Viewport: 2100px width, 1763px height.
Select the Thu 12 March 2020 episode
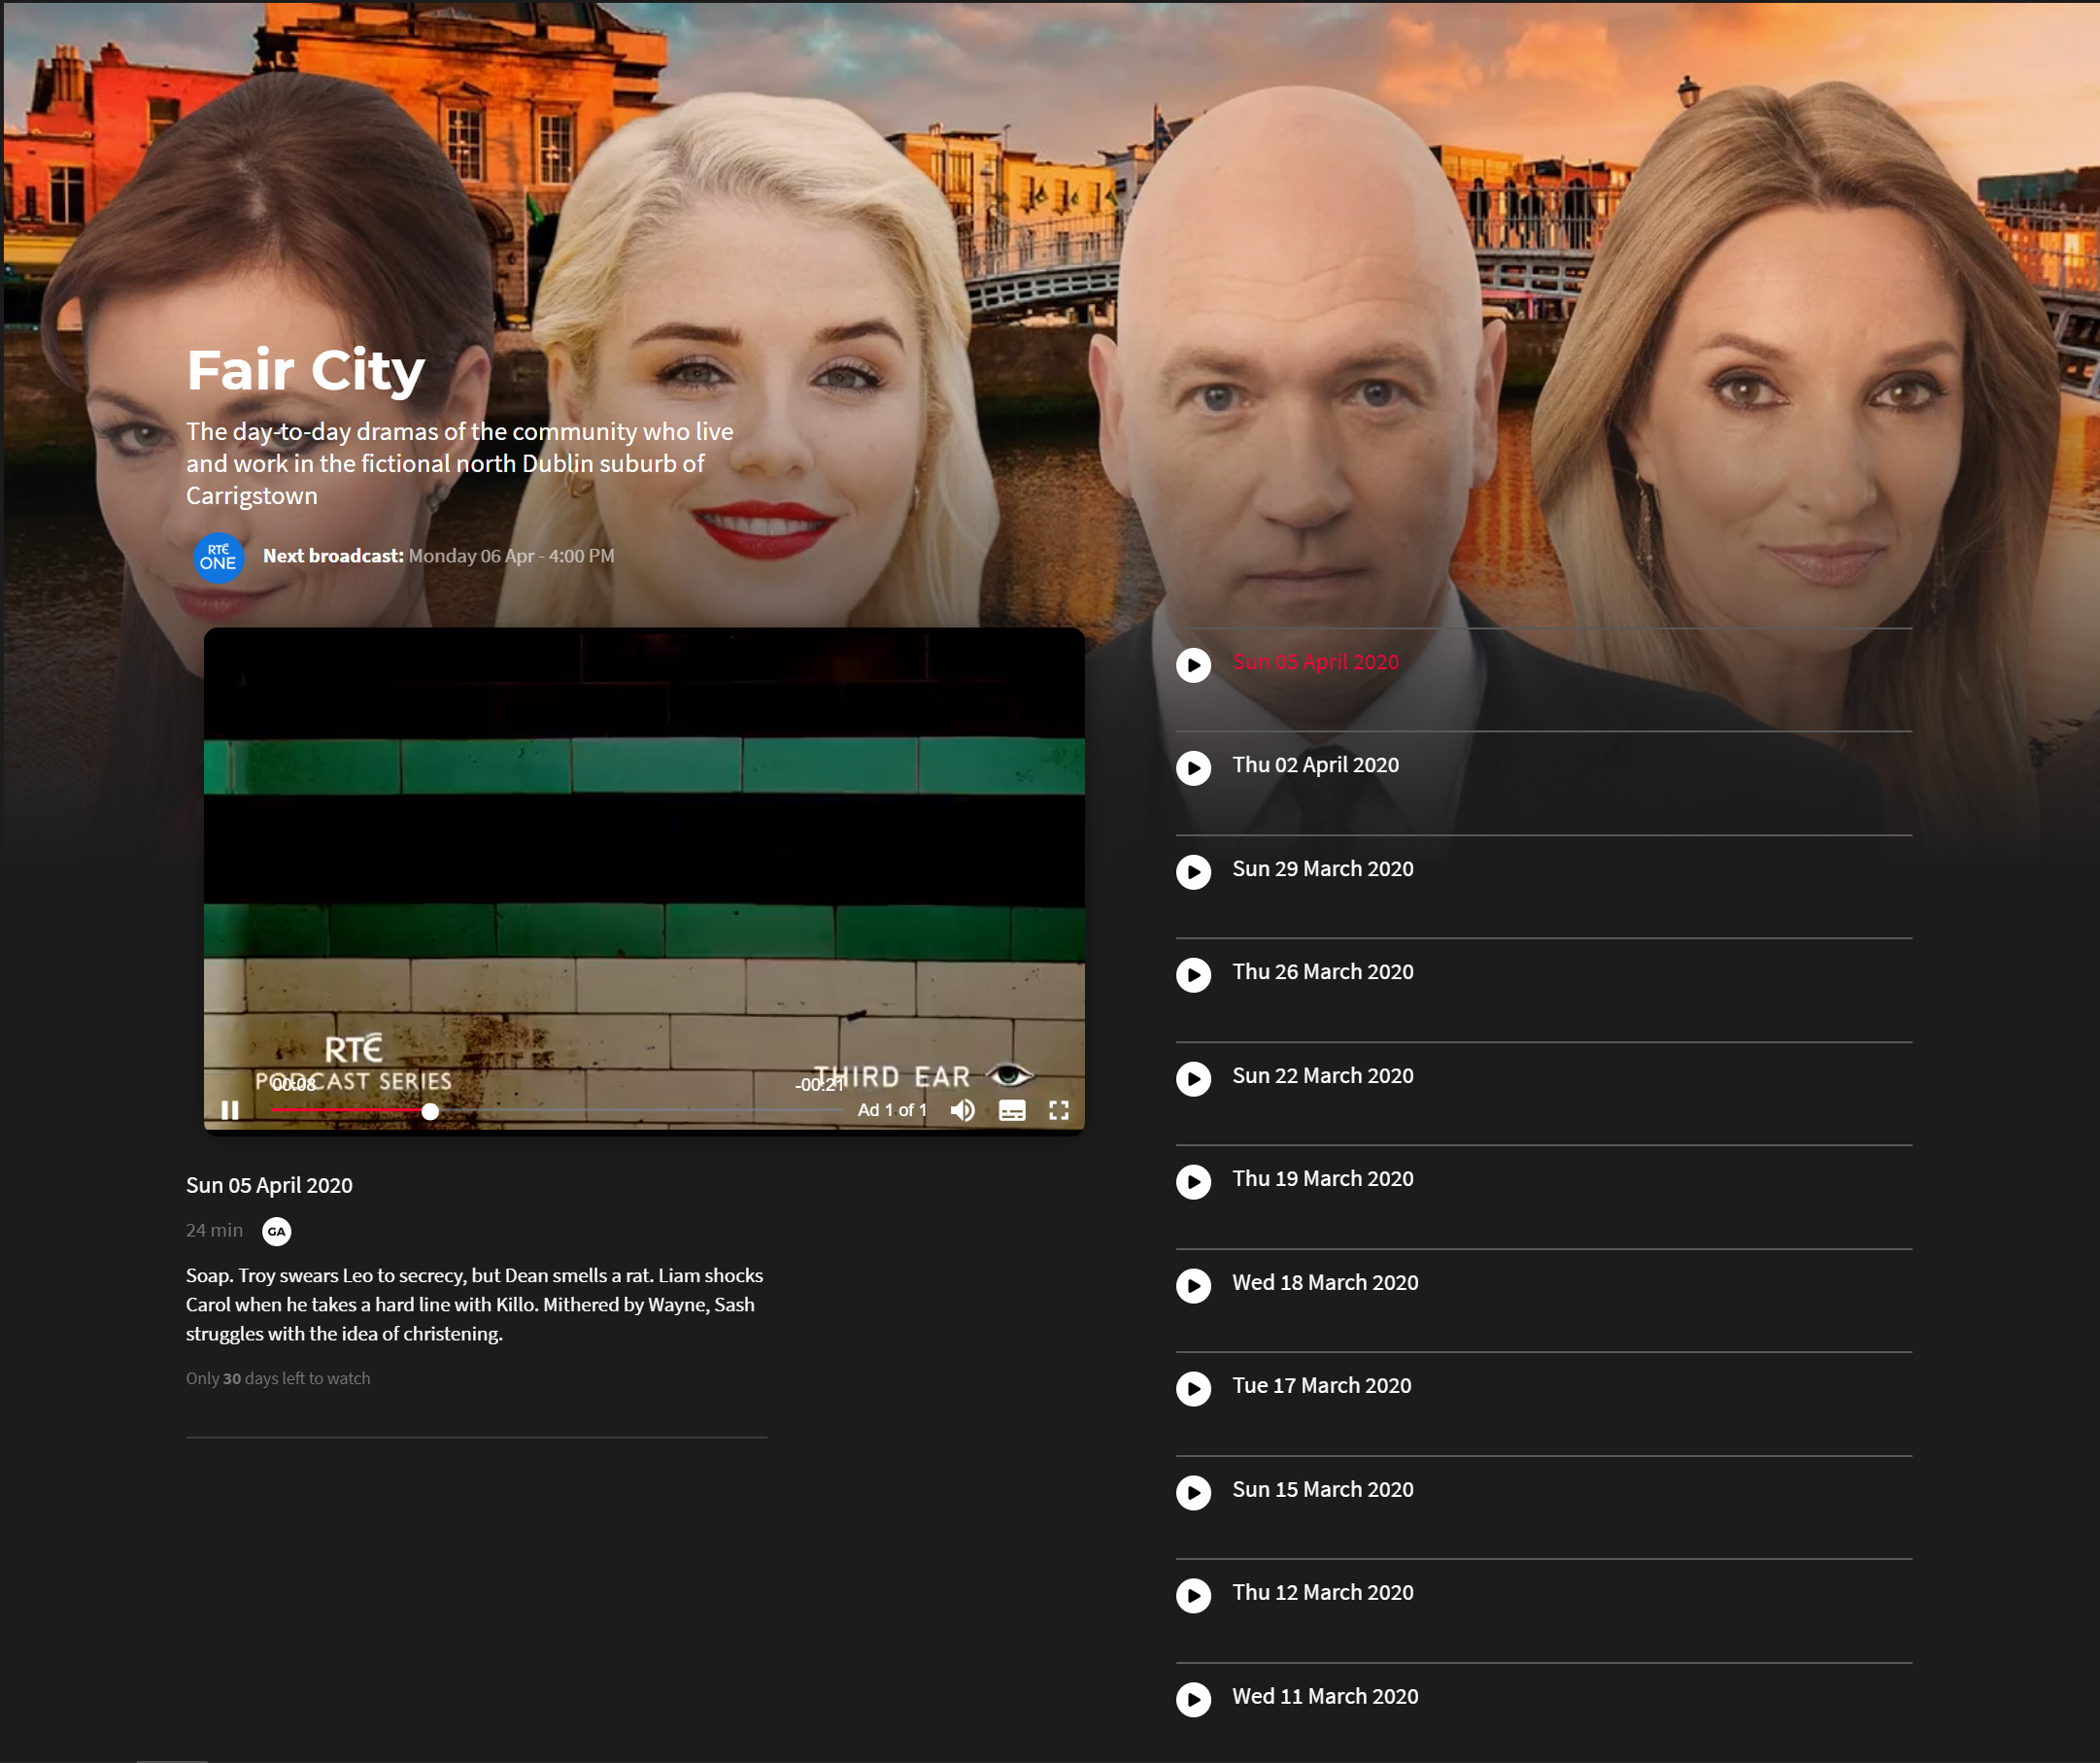[1322, 1593]
